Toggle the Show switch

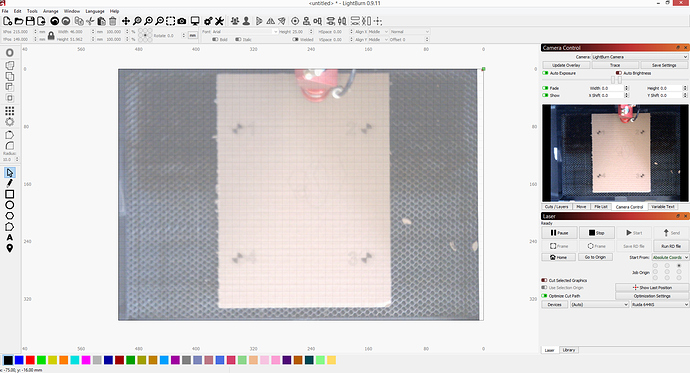tap(545, 95)
